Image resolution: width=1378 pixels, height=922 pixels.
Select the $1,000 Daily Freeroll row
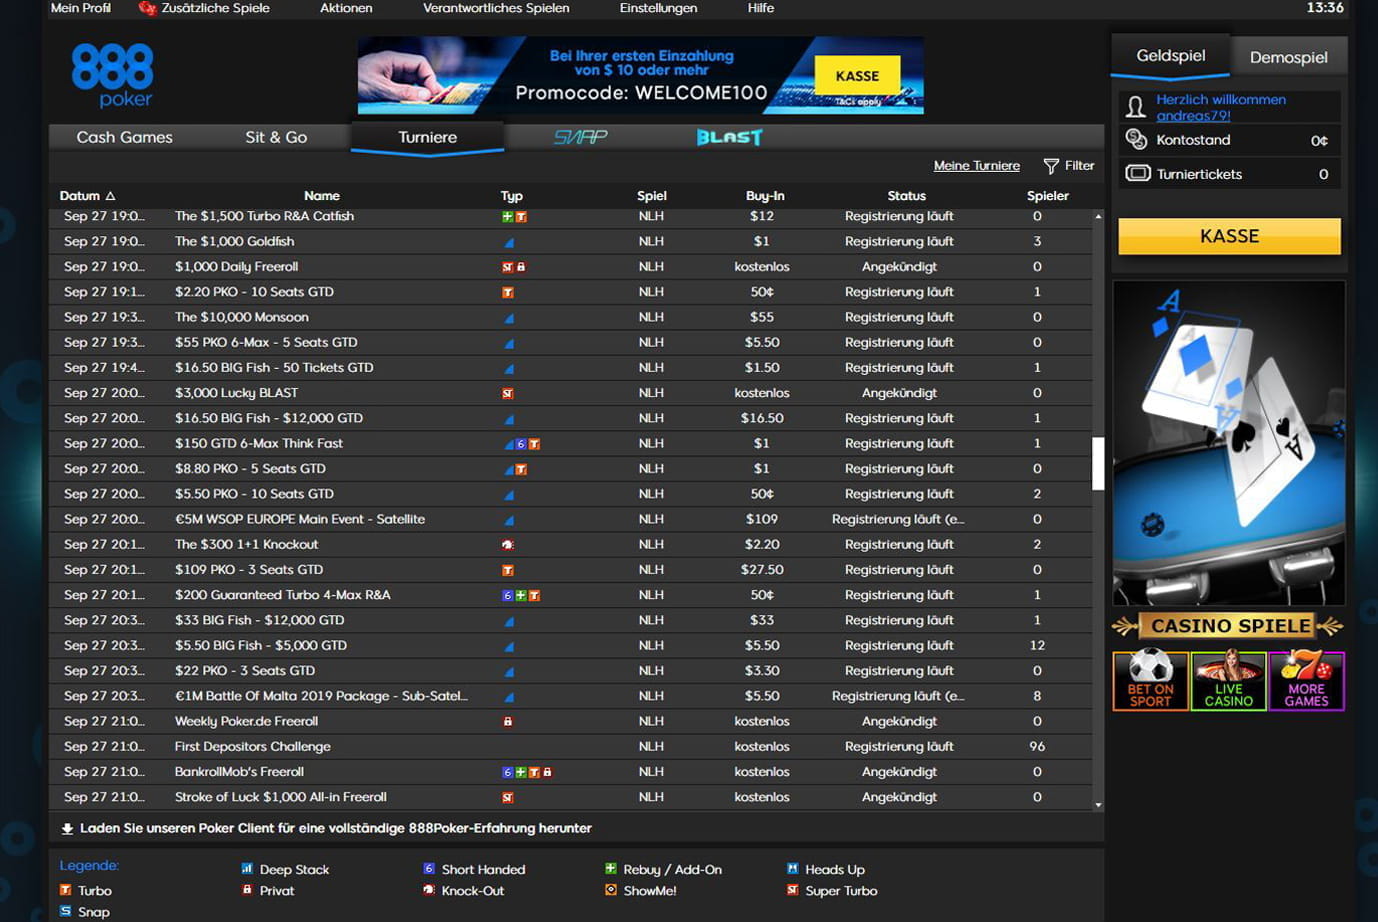pos(570,267)
